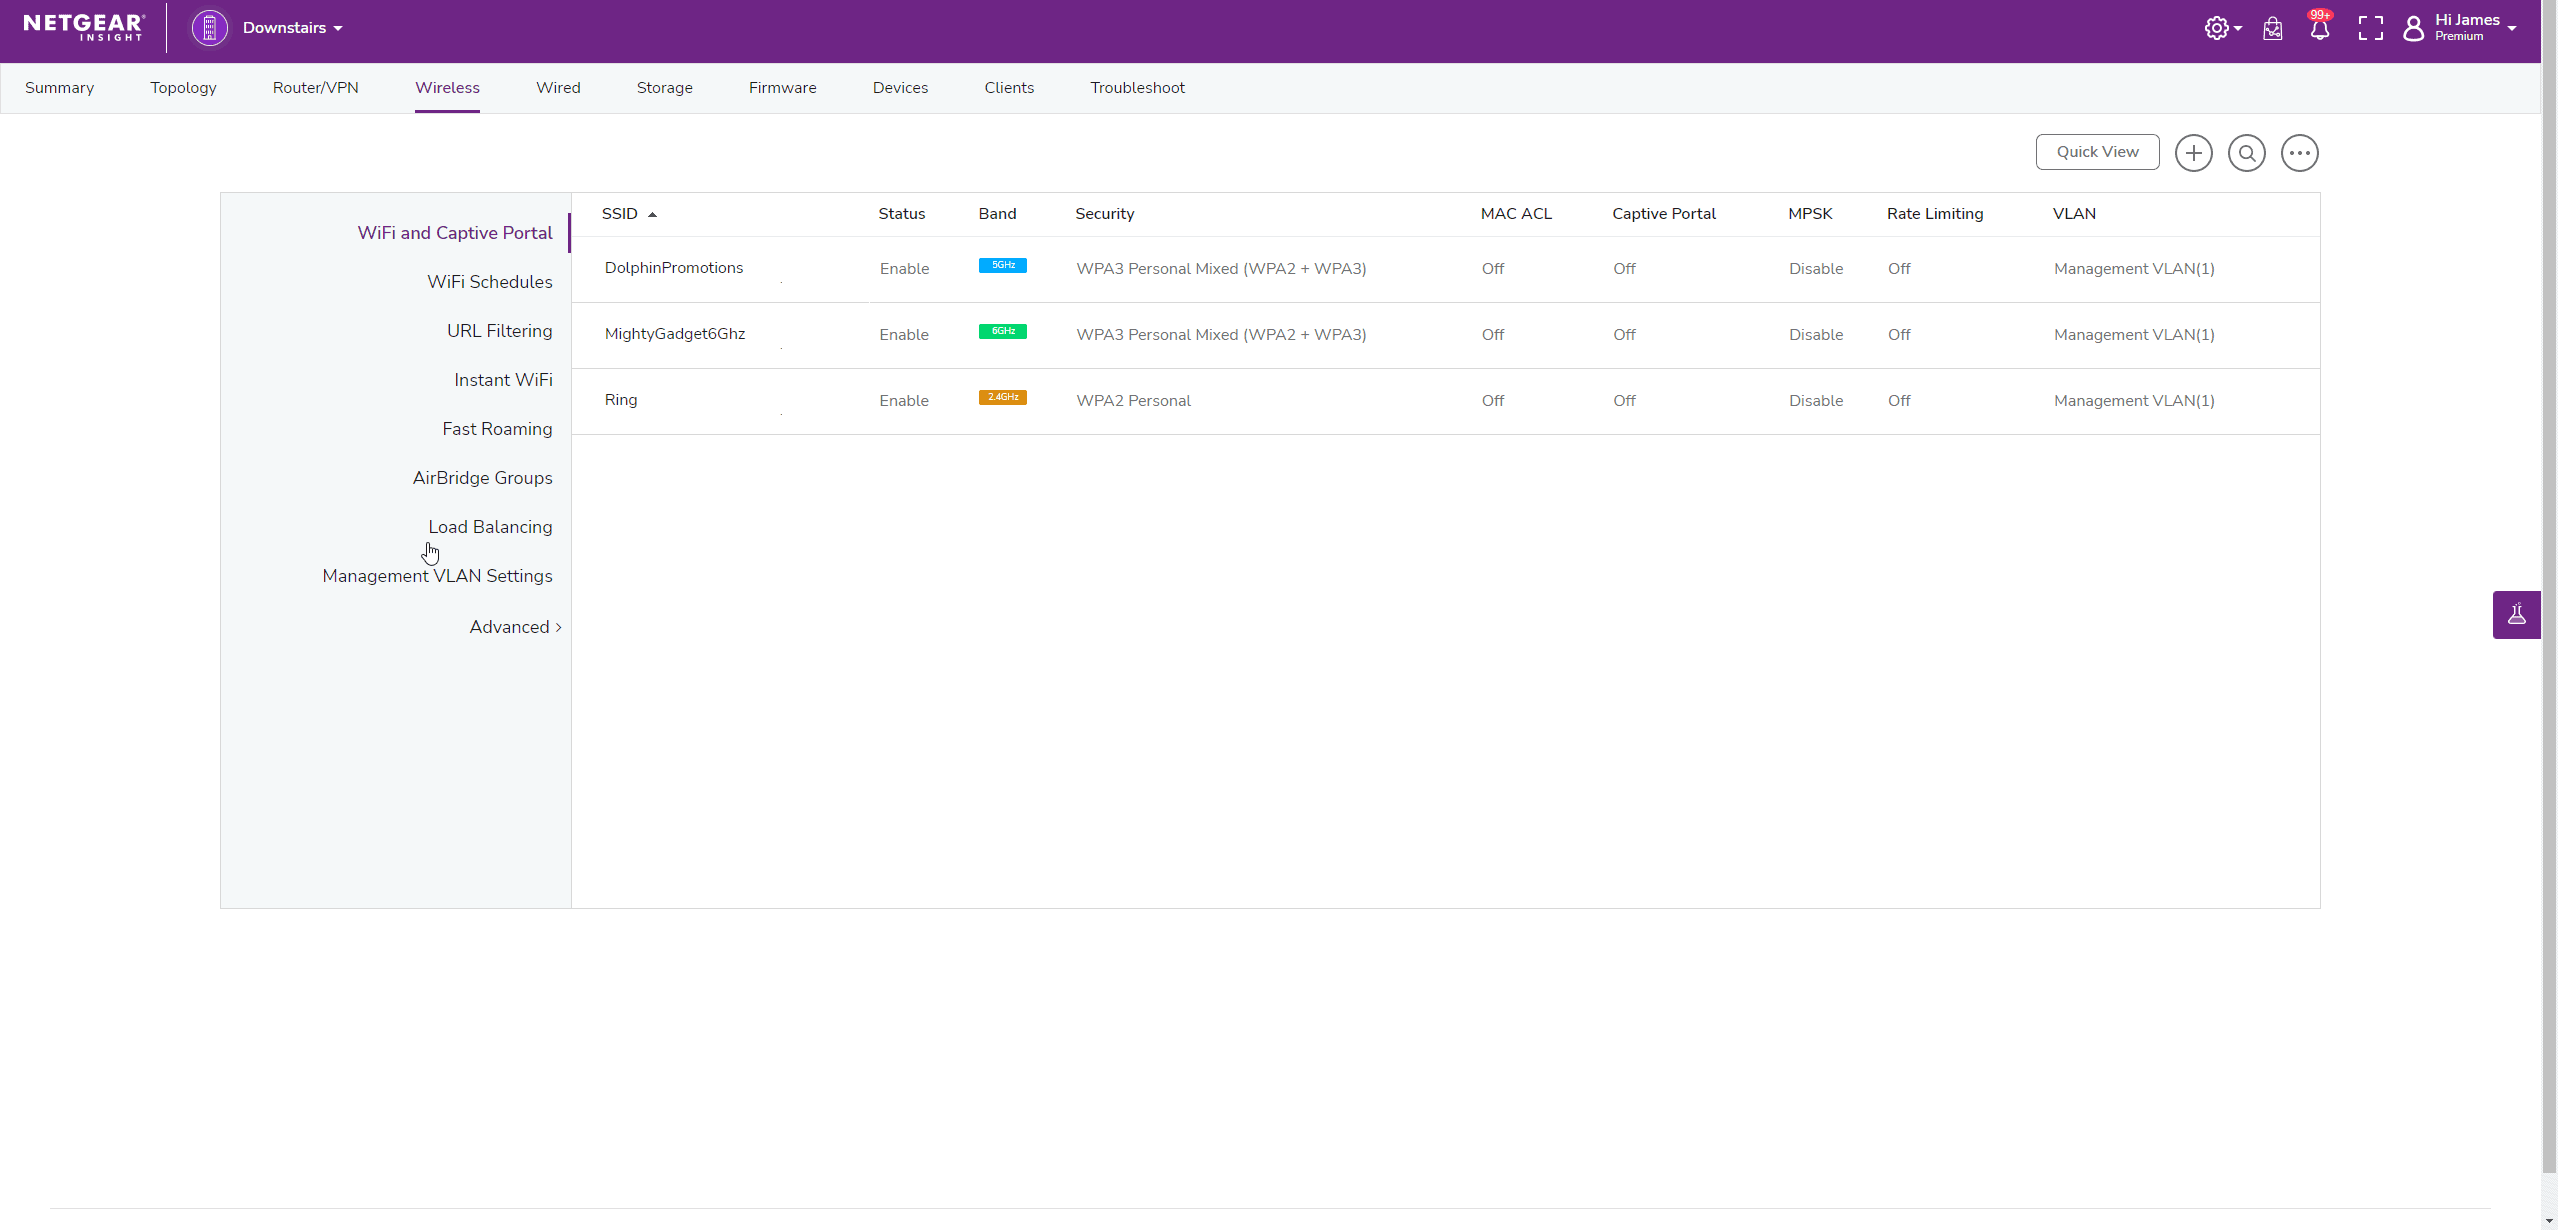The image size is (2558, 1230).
Task: Open Load Balancing settings
Action: 490,527
